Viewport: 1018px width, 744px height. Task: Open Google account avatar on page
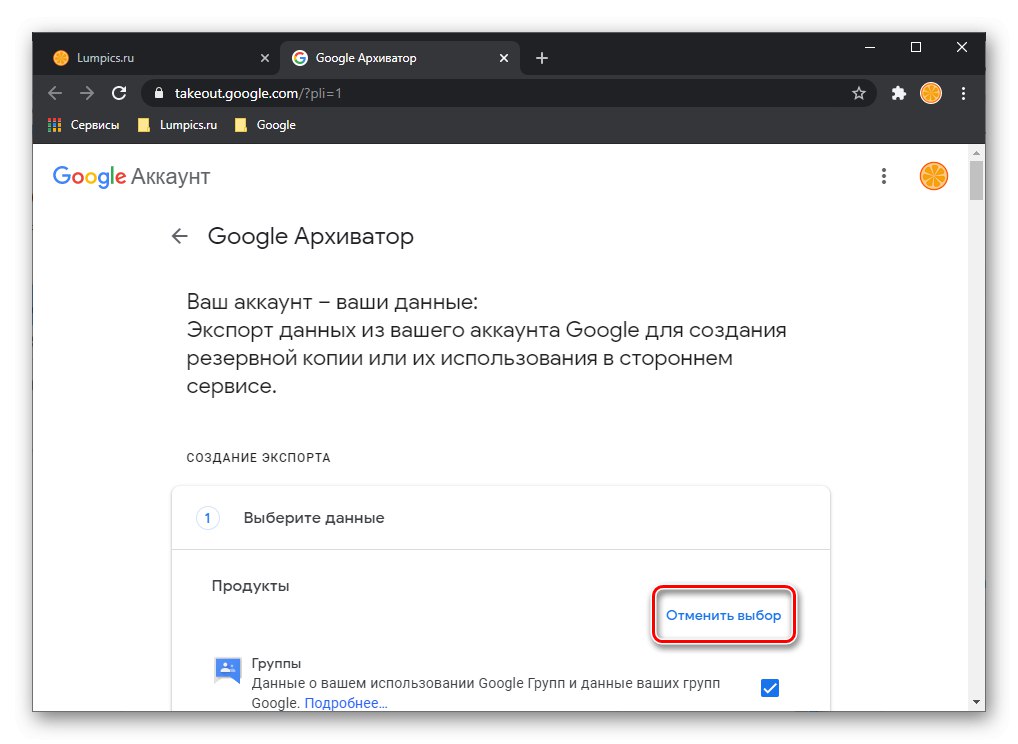(x=934, y=176)
